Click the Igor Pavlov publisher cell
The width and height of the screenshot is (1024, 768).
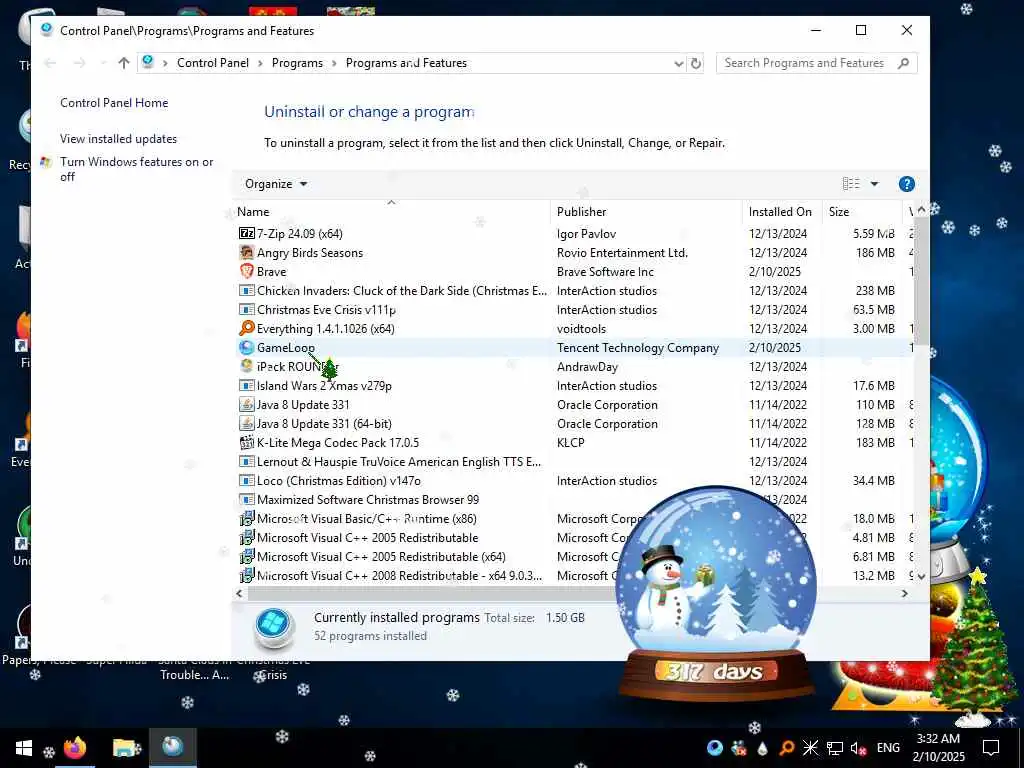pyautogui.click(x=586, y=233)
